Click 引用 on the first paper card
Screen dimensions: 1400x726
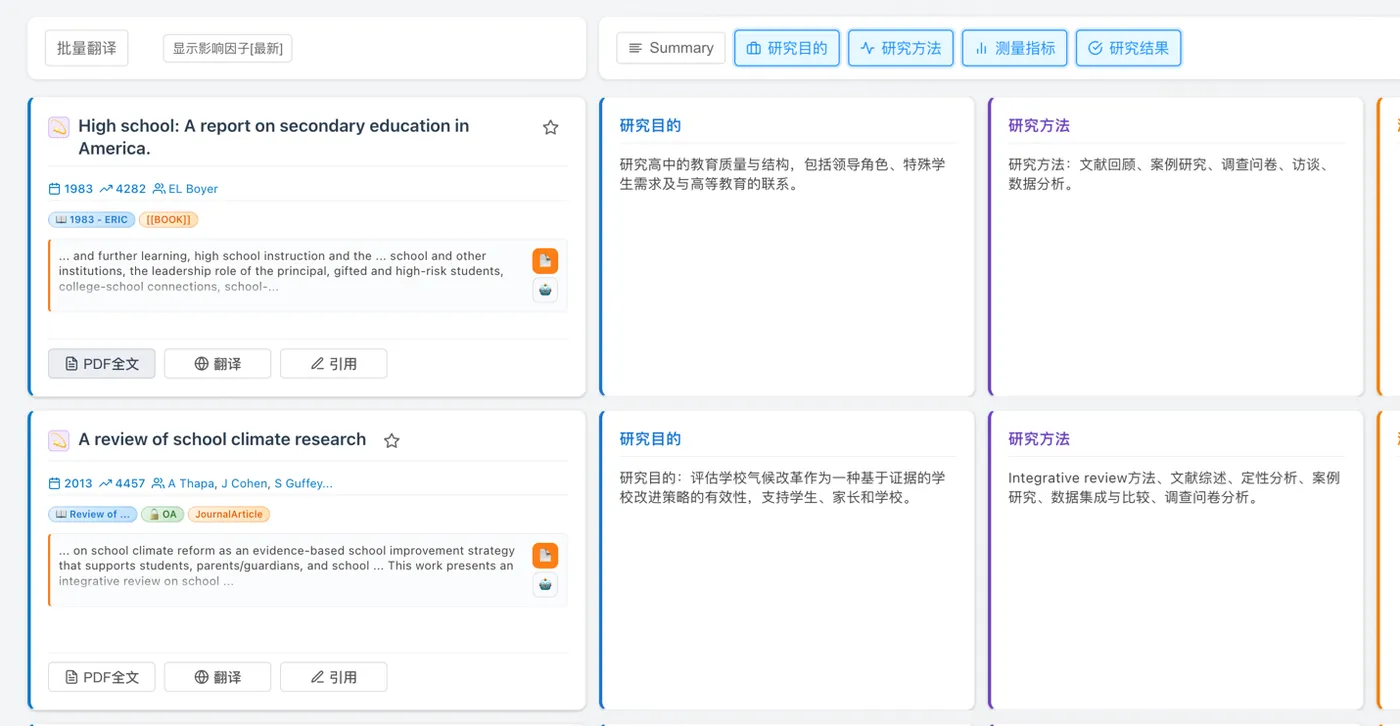point(334,363)
